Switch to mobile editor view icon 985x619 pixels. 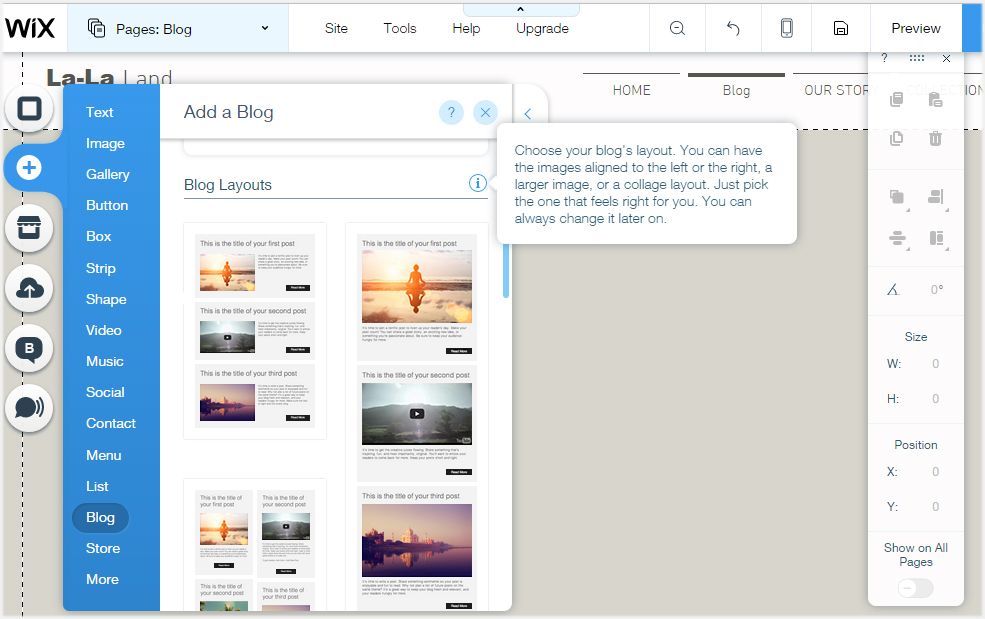[x=787, y=28]
